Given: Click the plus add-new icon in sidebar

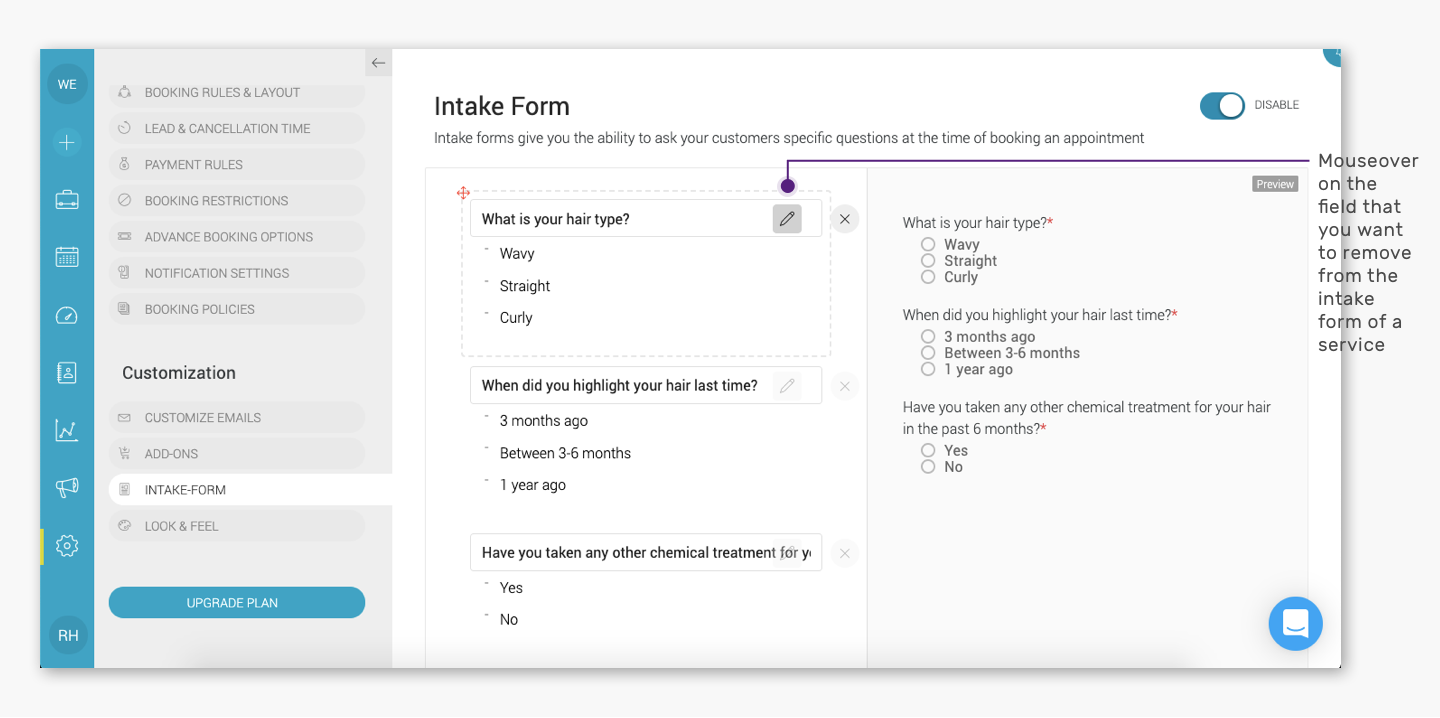Looking at the screenshot, I should (67, 142).
